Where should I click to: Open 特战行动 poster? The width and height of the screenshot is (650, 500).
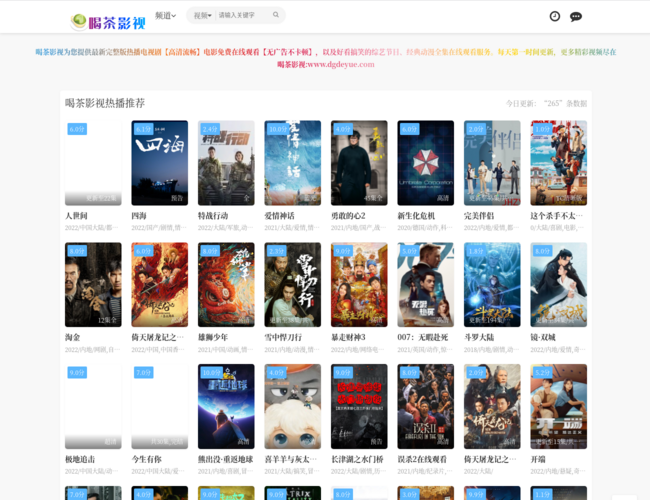[226, 163]
